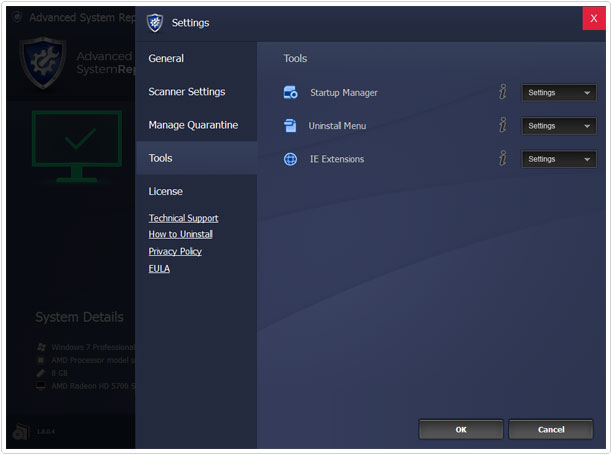Click the Tools heading in right pane
The width and height of the screenshot is (612, 455).
click(295, 59)
